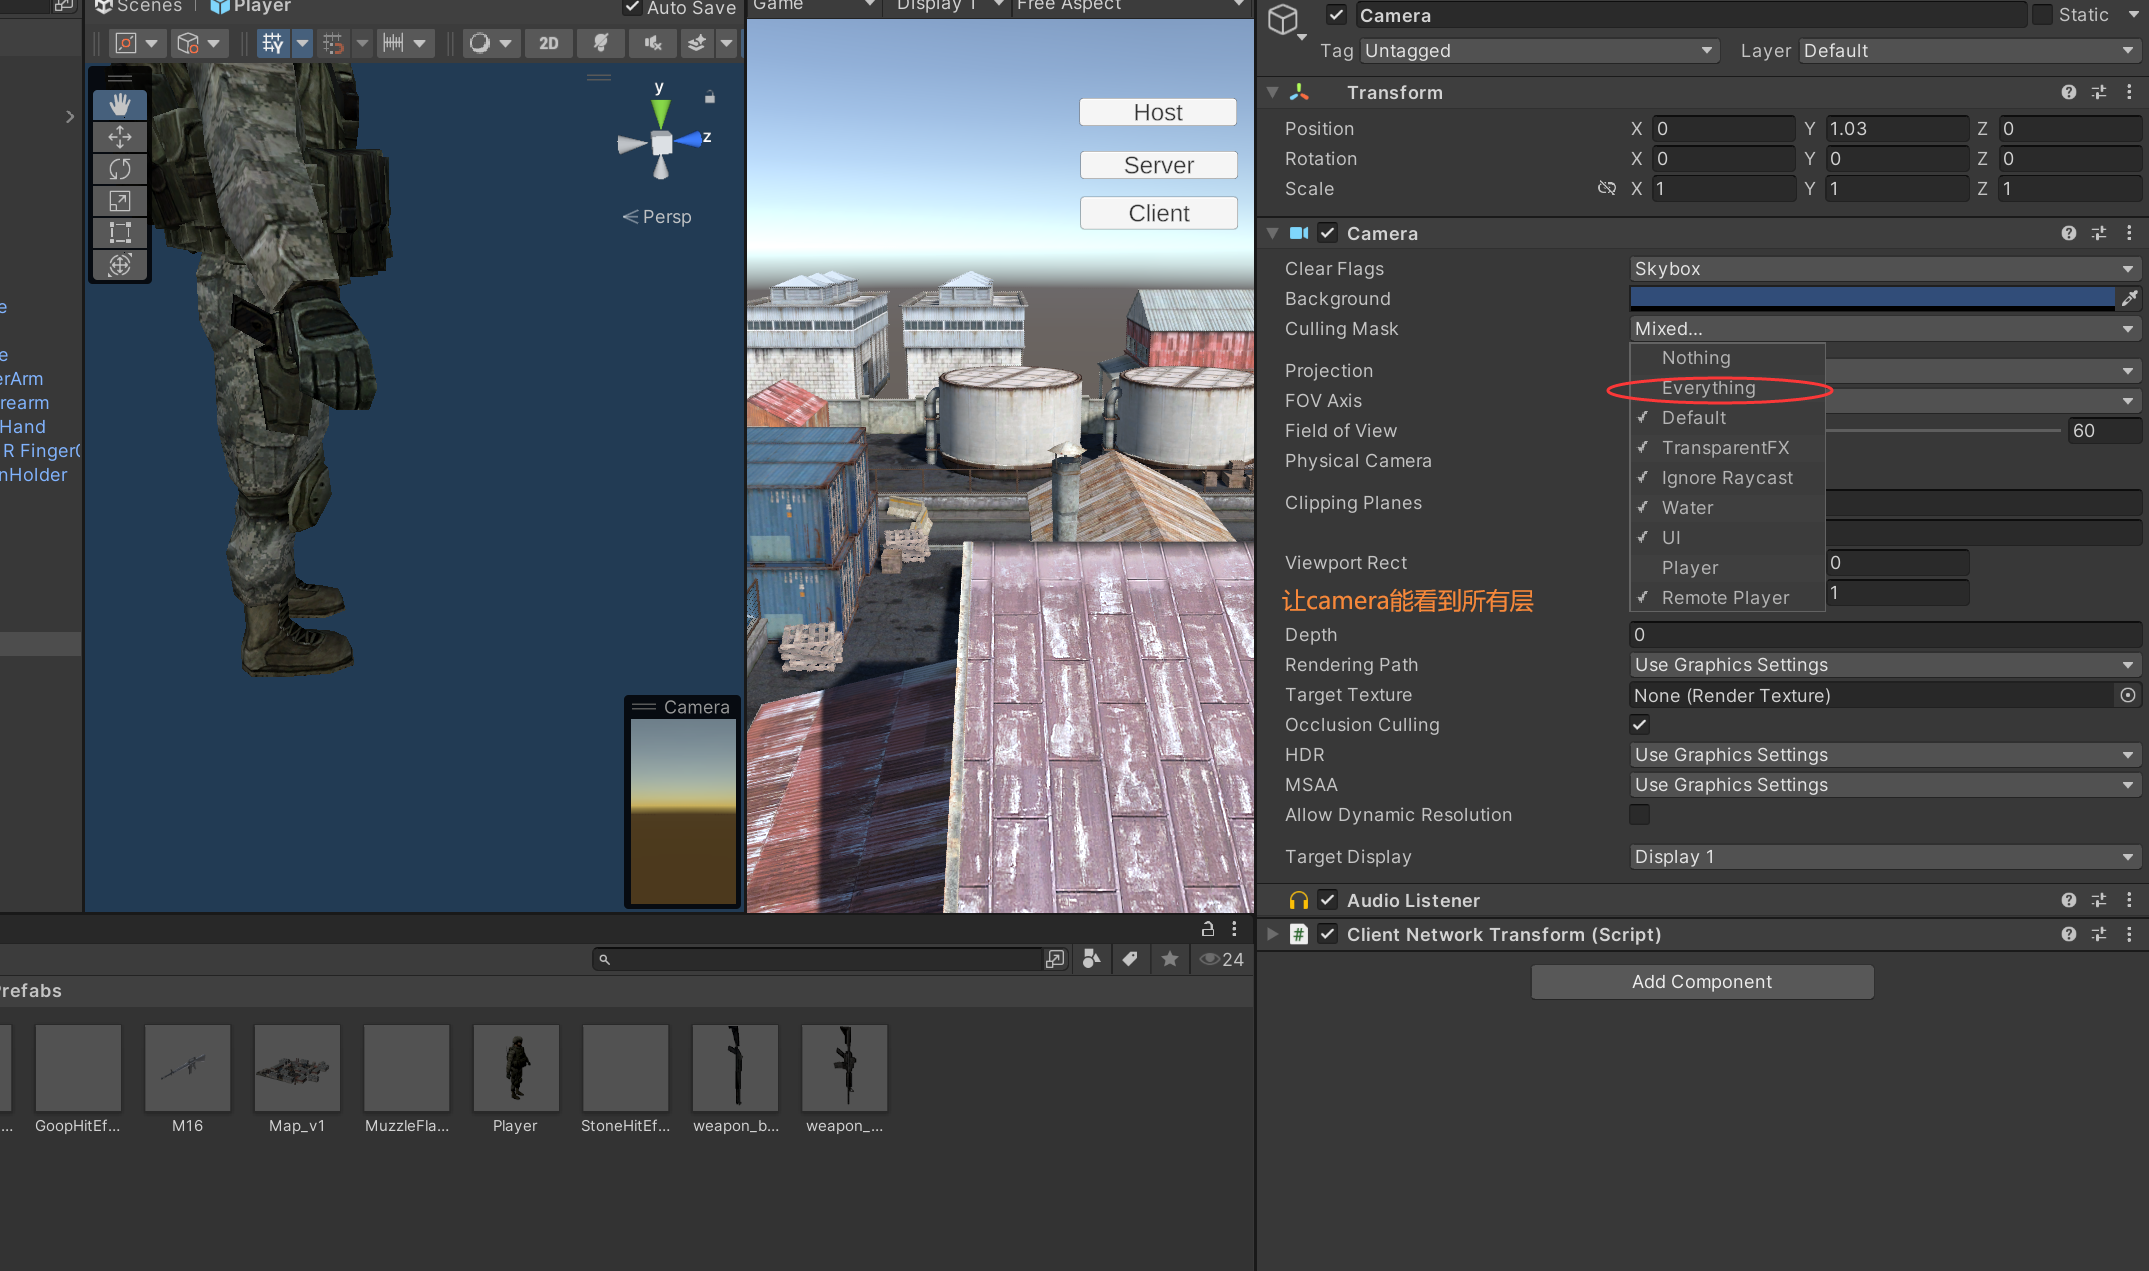Toggle scene audio mute icon

tap(653, 43)
